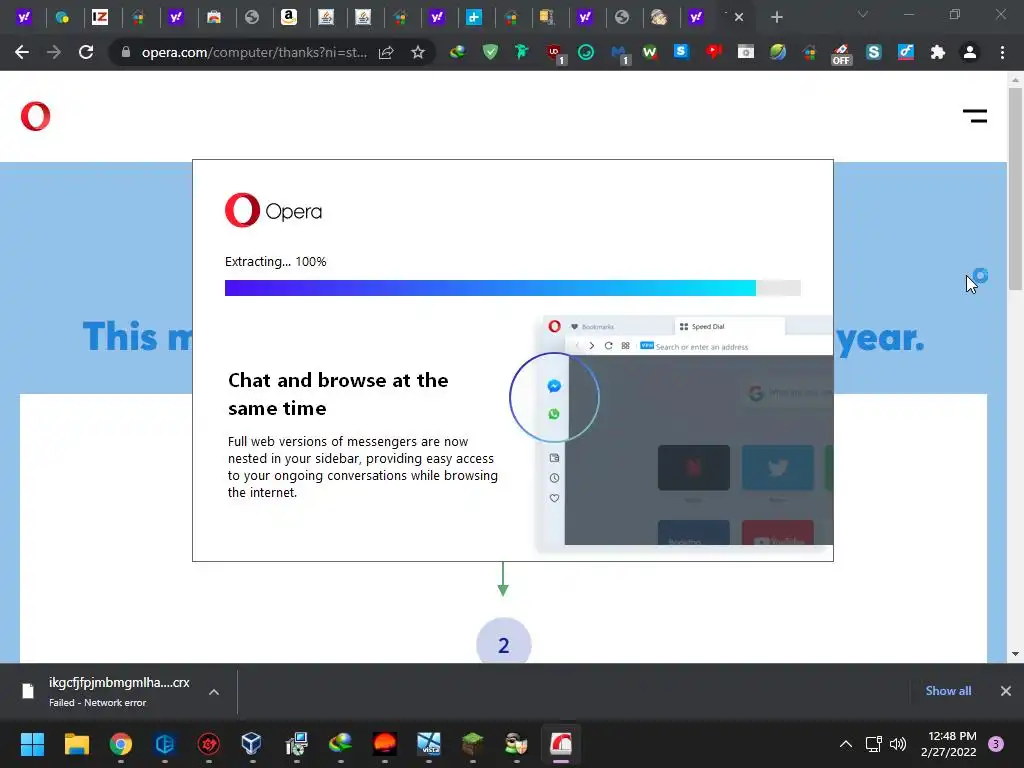1024x768 pixels.
Task: Click the address bar showing opera.com URL
Action: (x=253, y=52)
